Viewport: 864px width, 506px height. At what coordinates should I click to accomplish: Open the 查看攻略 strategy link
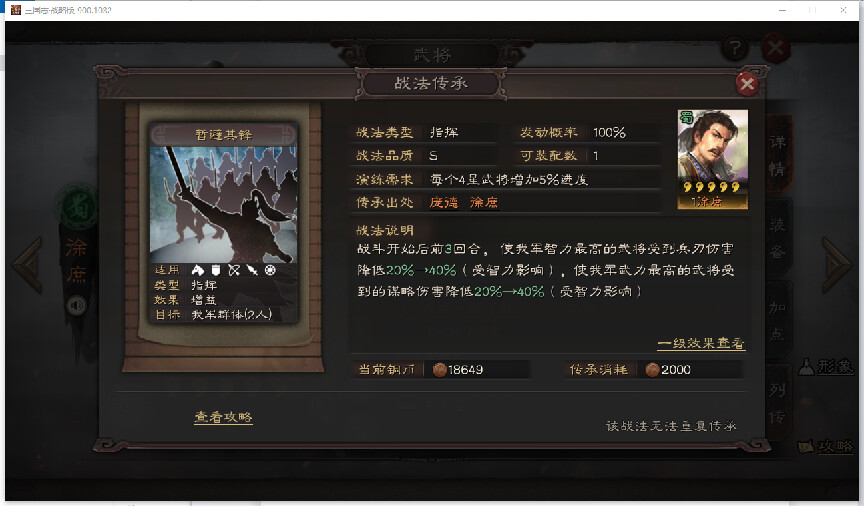tap(223, 417)
